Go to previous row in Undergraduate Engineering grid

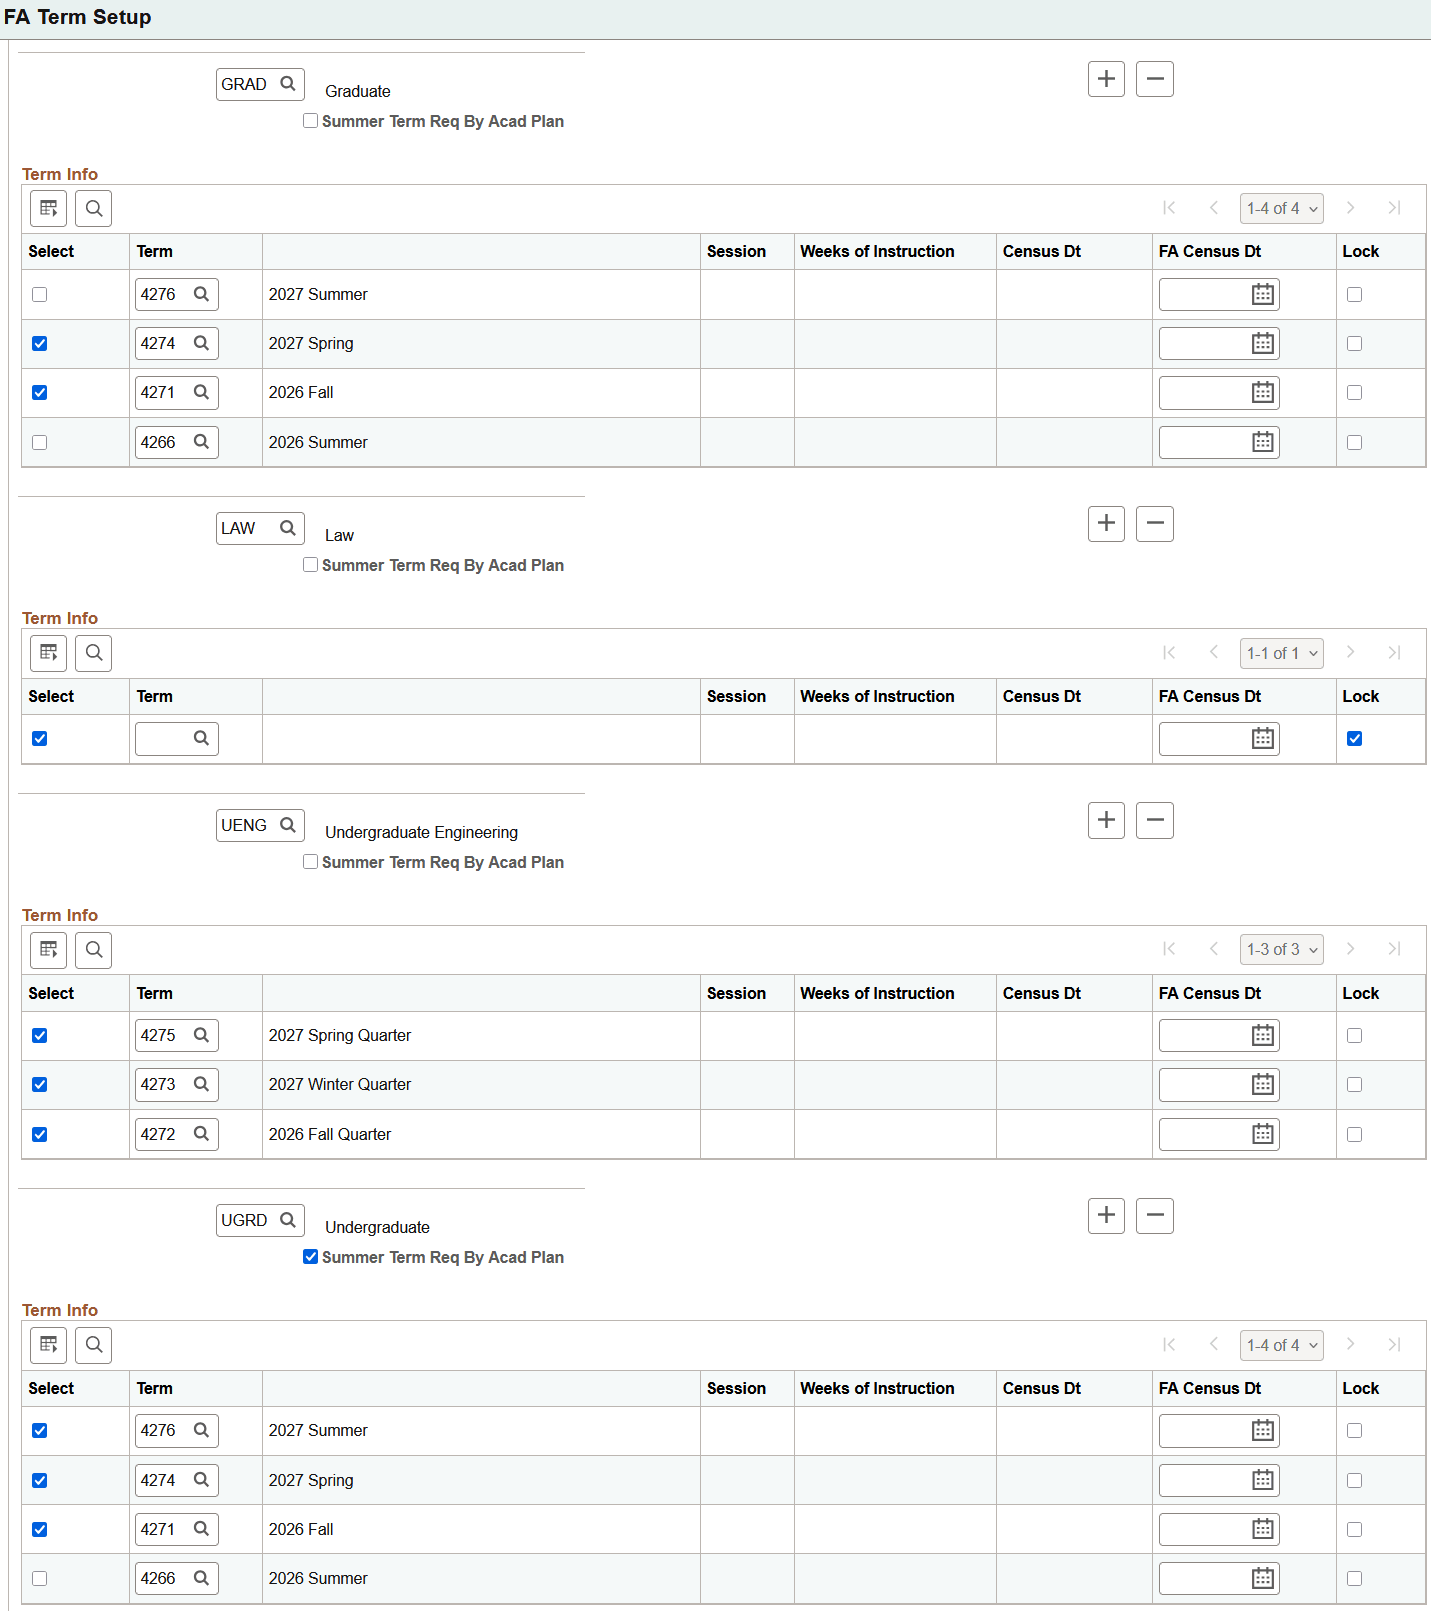pos(1214,949)
